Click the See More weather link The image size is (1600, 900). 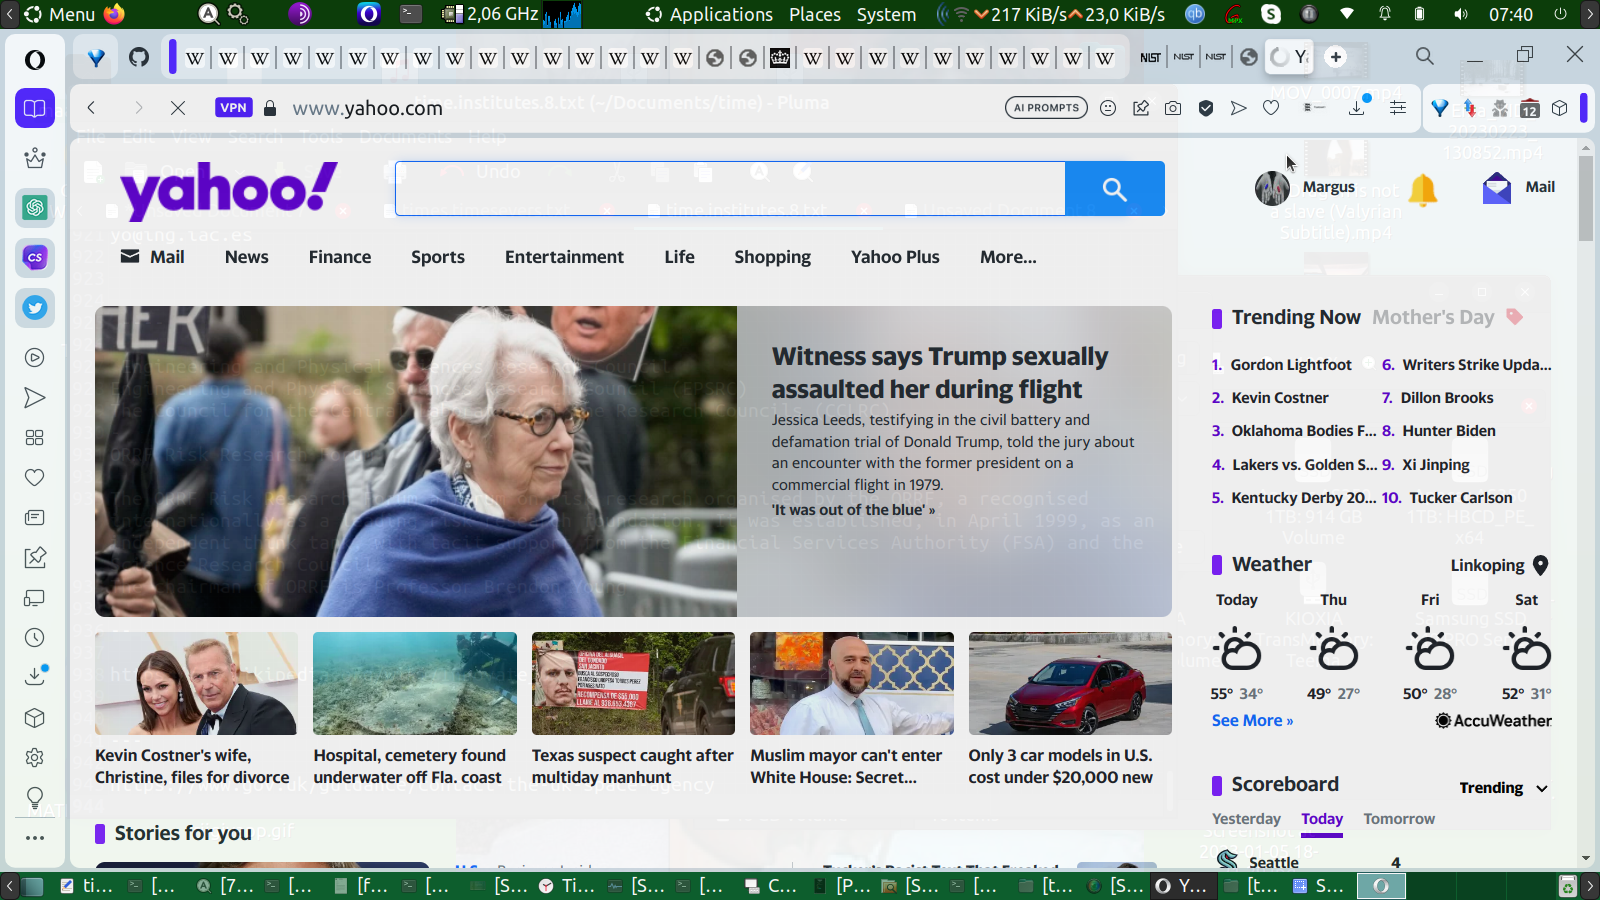1252,721
